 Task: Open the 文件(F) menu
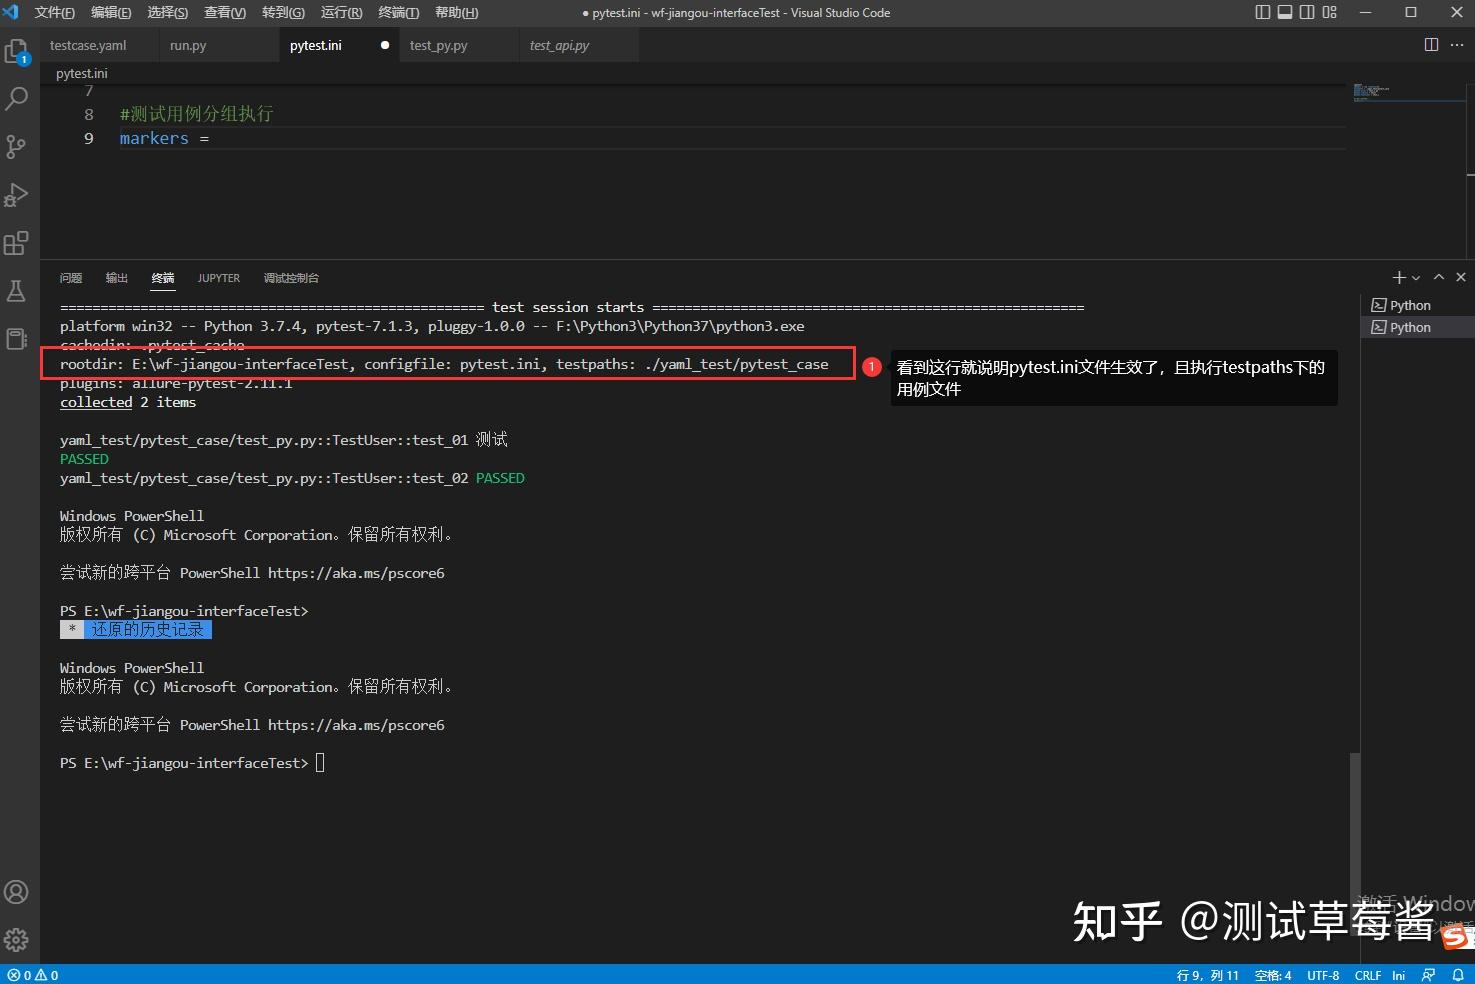[55, 13]
